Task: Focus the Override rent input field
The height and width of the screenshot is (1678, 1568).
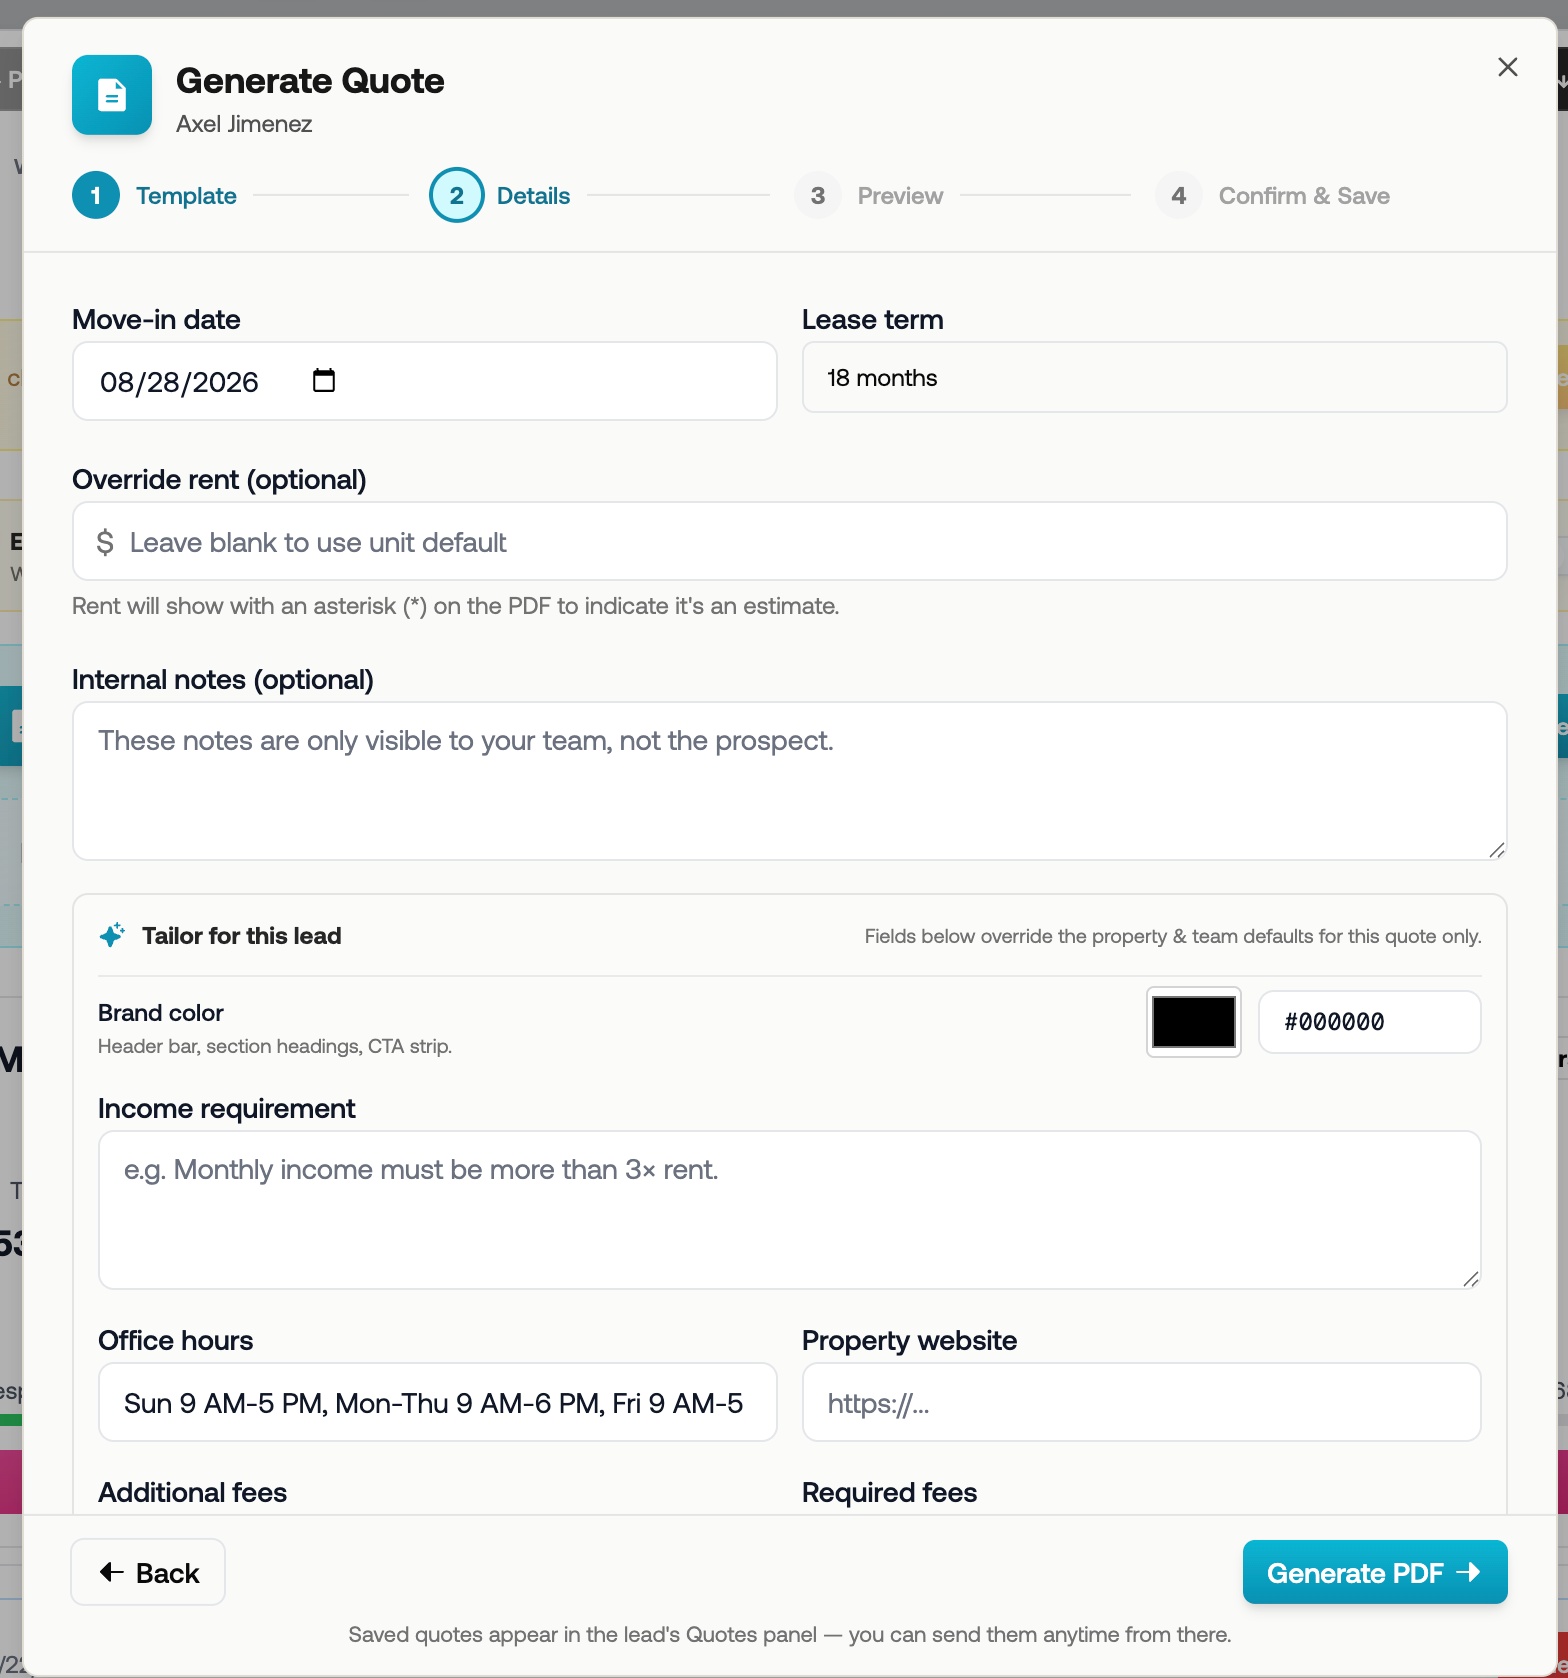Action: (x=789, y=541)
